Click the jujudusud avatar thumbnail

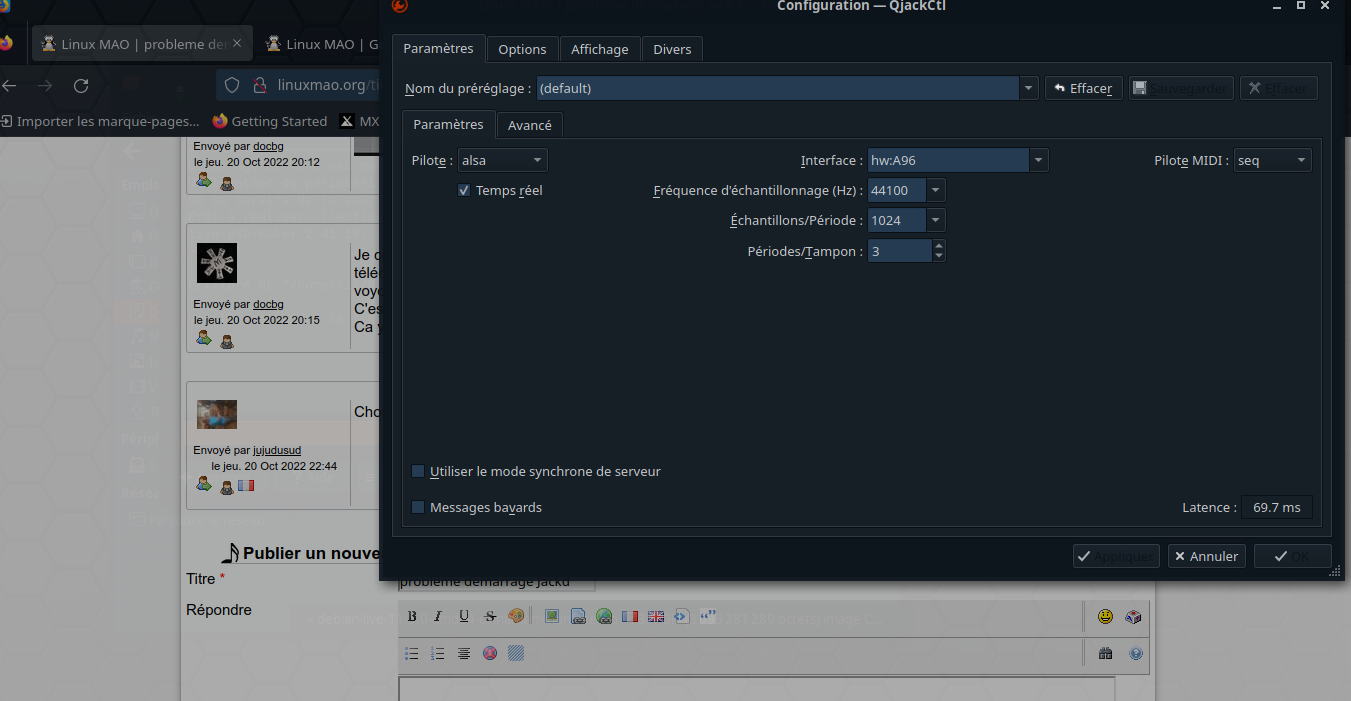(x=217, y=414)
